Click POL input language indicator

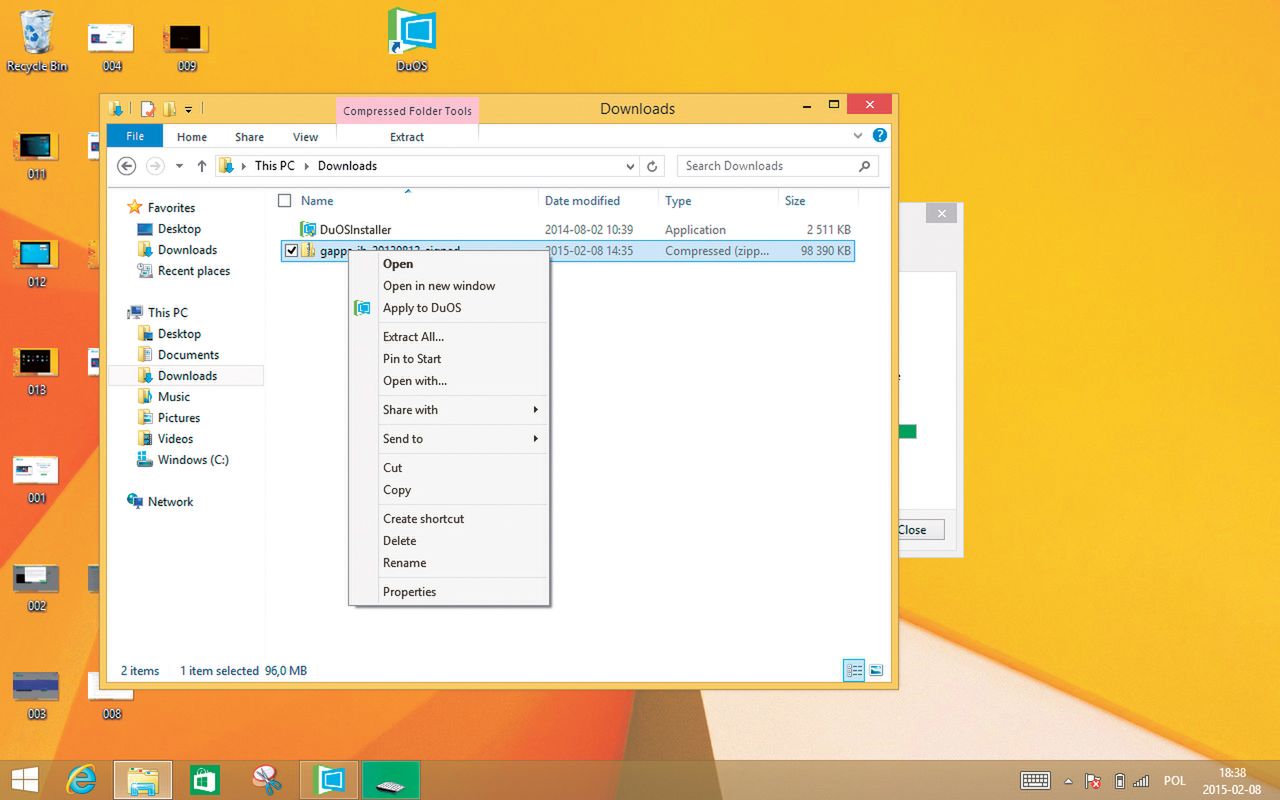tap(1175, 781)
